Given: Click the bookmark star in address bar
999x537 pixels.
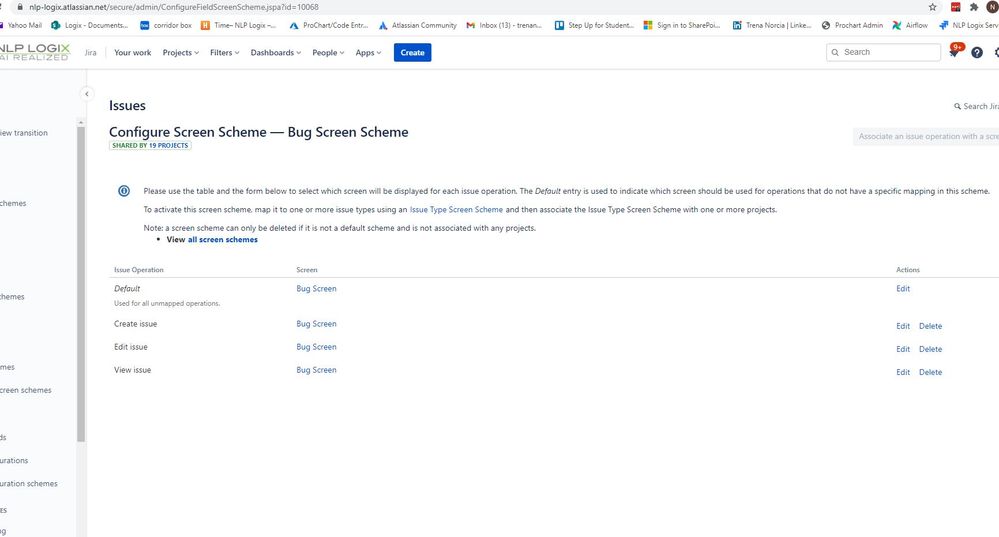Looking at the screenshot, I should tap(933, 7).
